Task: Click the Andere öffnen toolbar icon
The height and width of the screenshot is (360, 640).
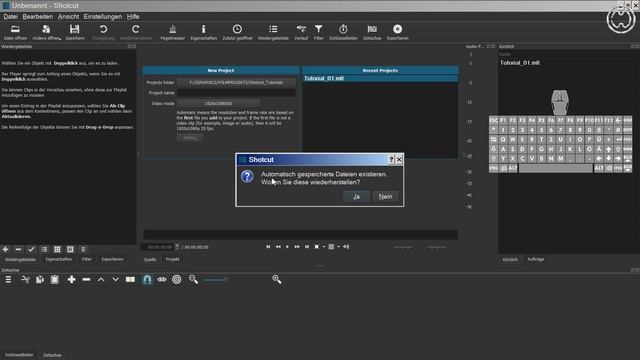Action: (46, 32)
